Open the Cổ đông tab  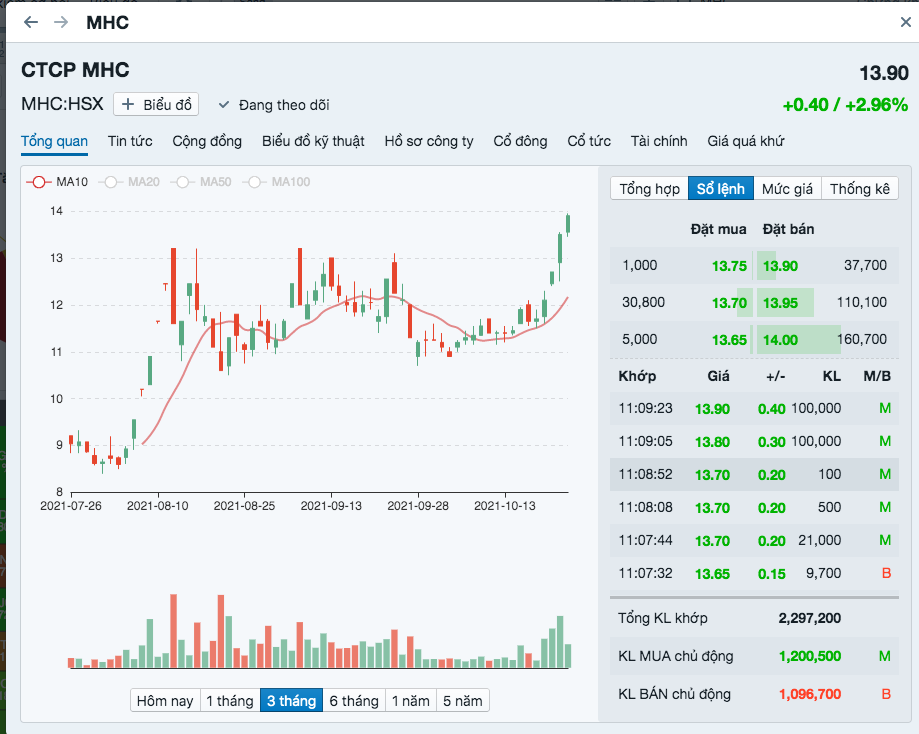point(520,141)
